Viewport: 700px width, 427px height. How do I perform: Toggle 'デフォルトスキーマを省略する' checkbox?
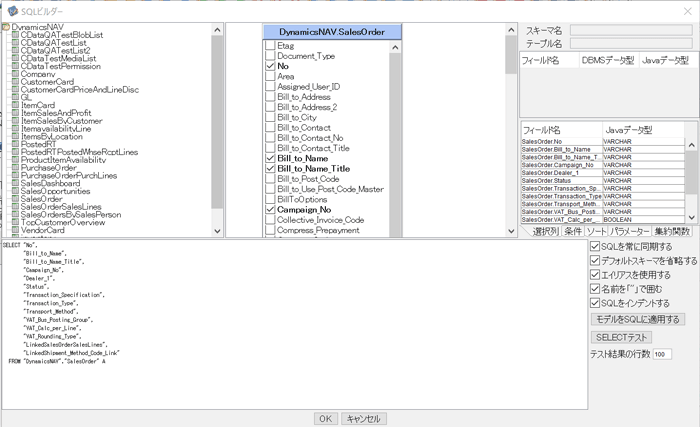click(x=595, y=260)
